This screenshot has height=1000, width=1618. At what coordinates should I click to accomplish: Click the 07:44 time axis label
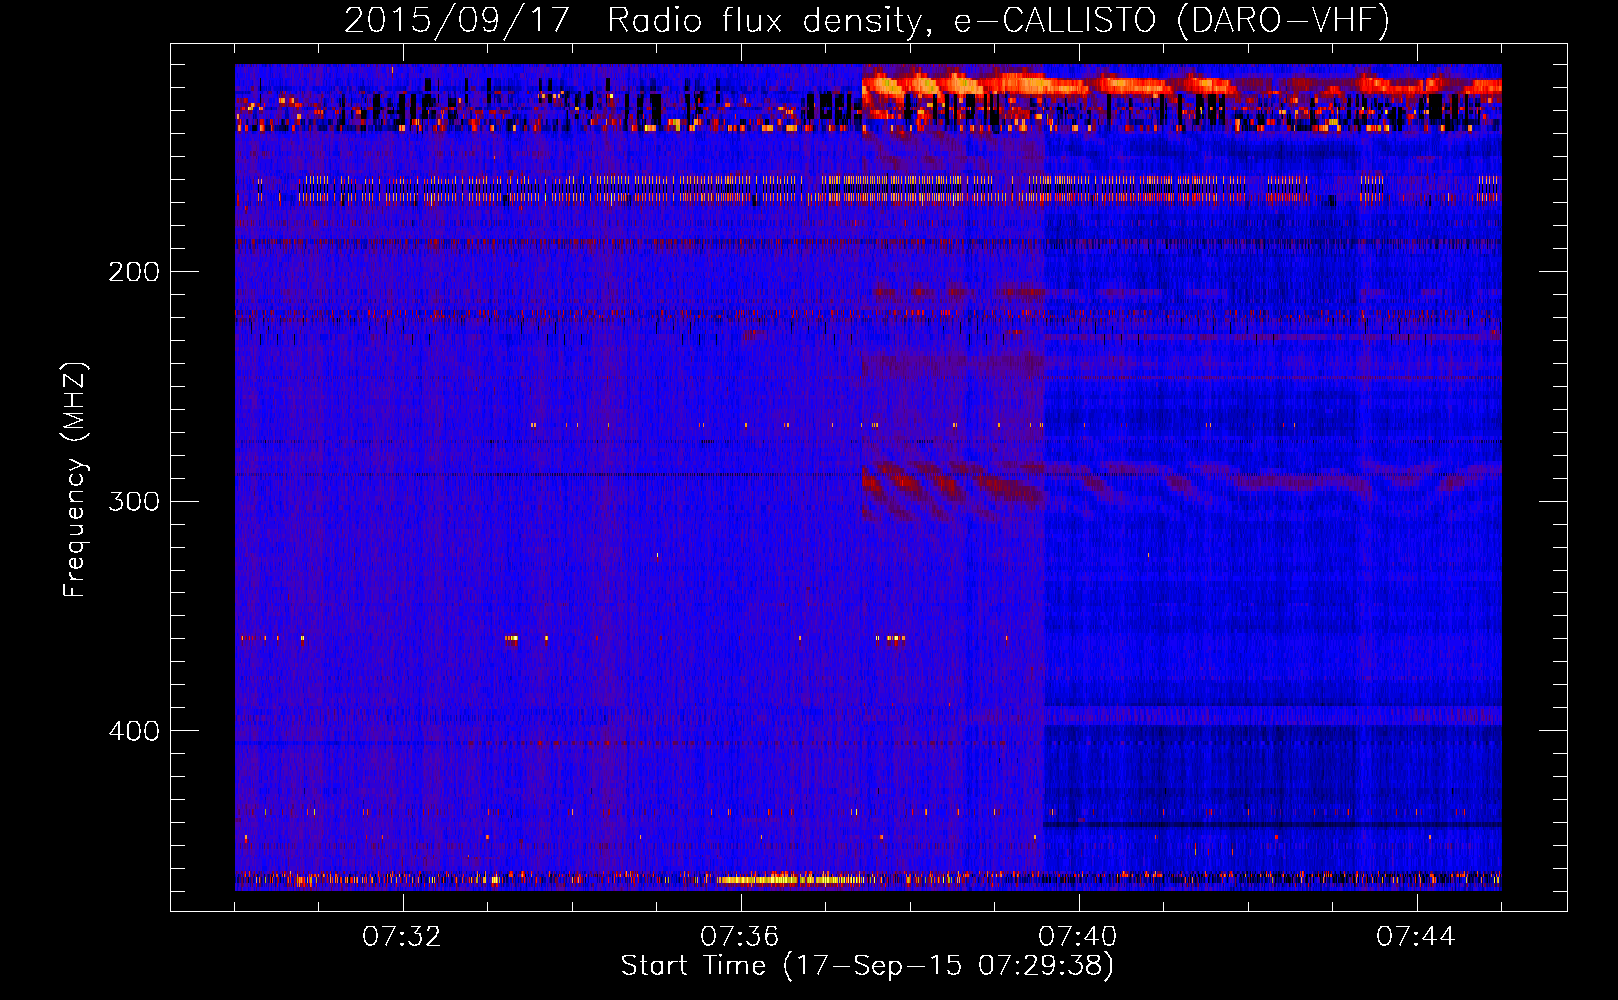1416,937
